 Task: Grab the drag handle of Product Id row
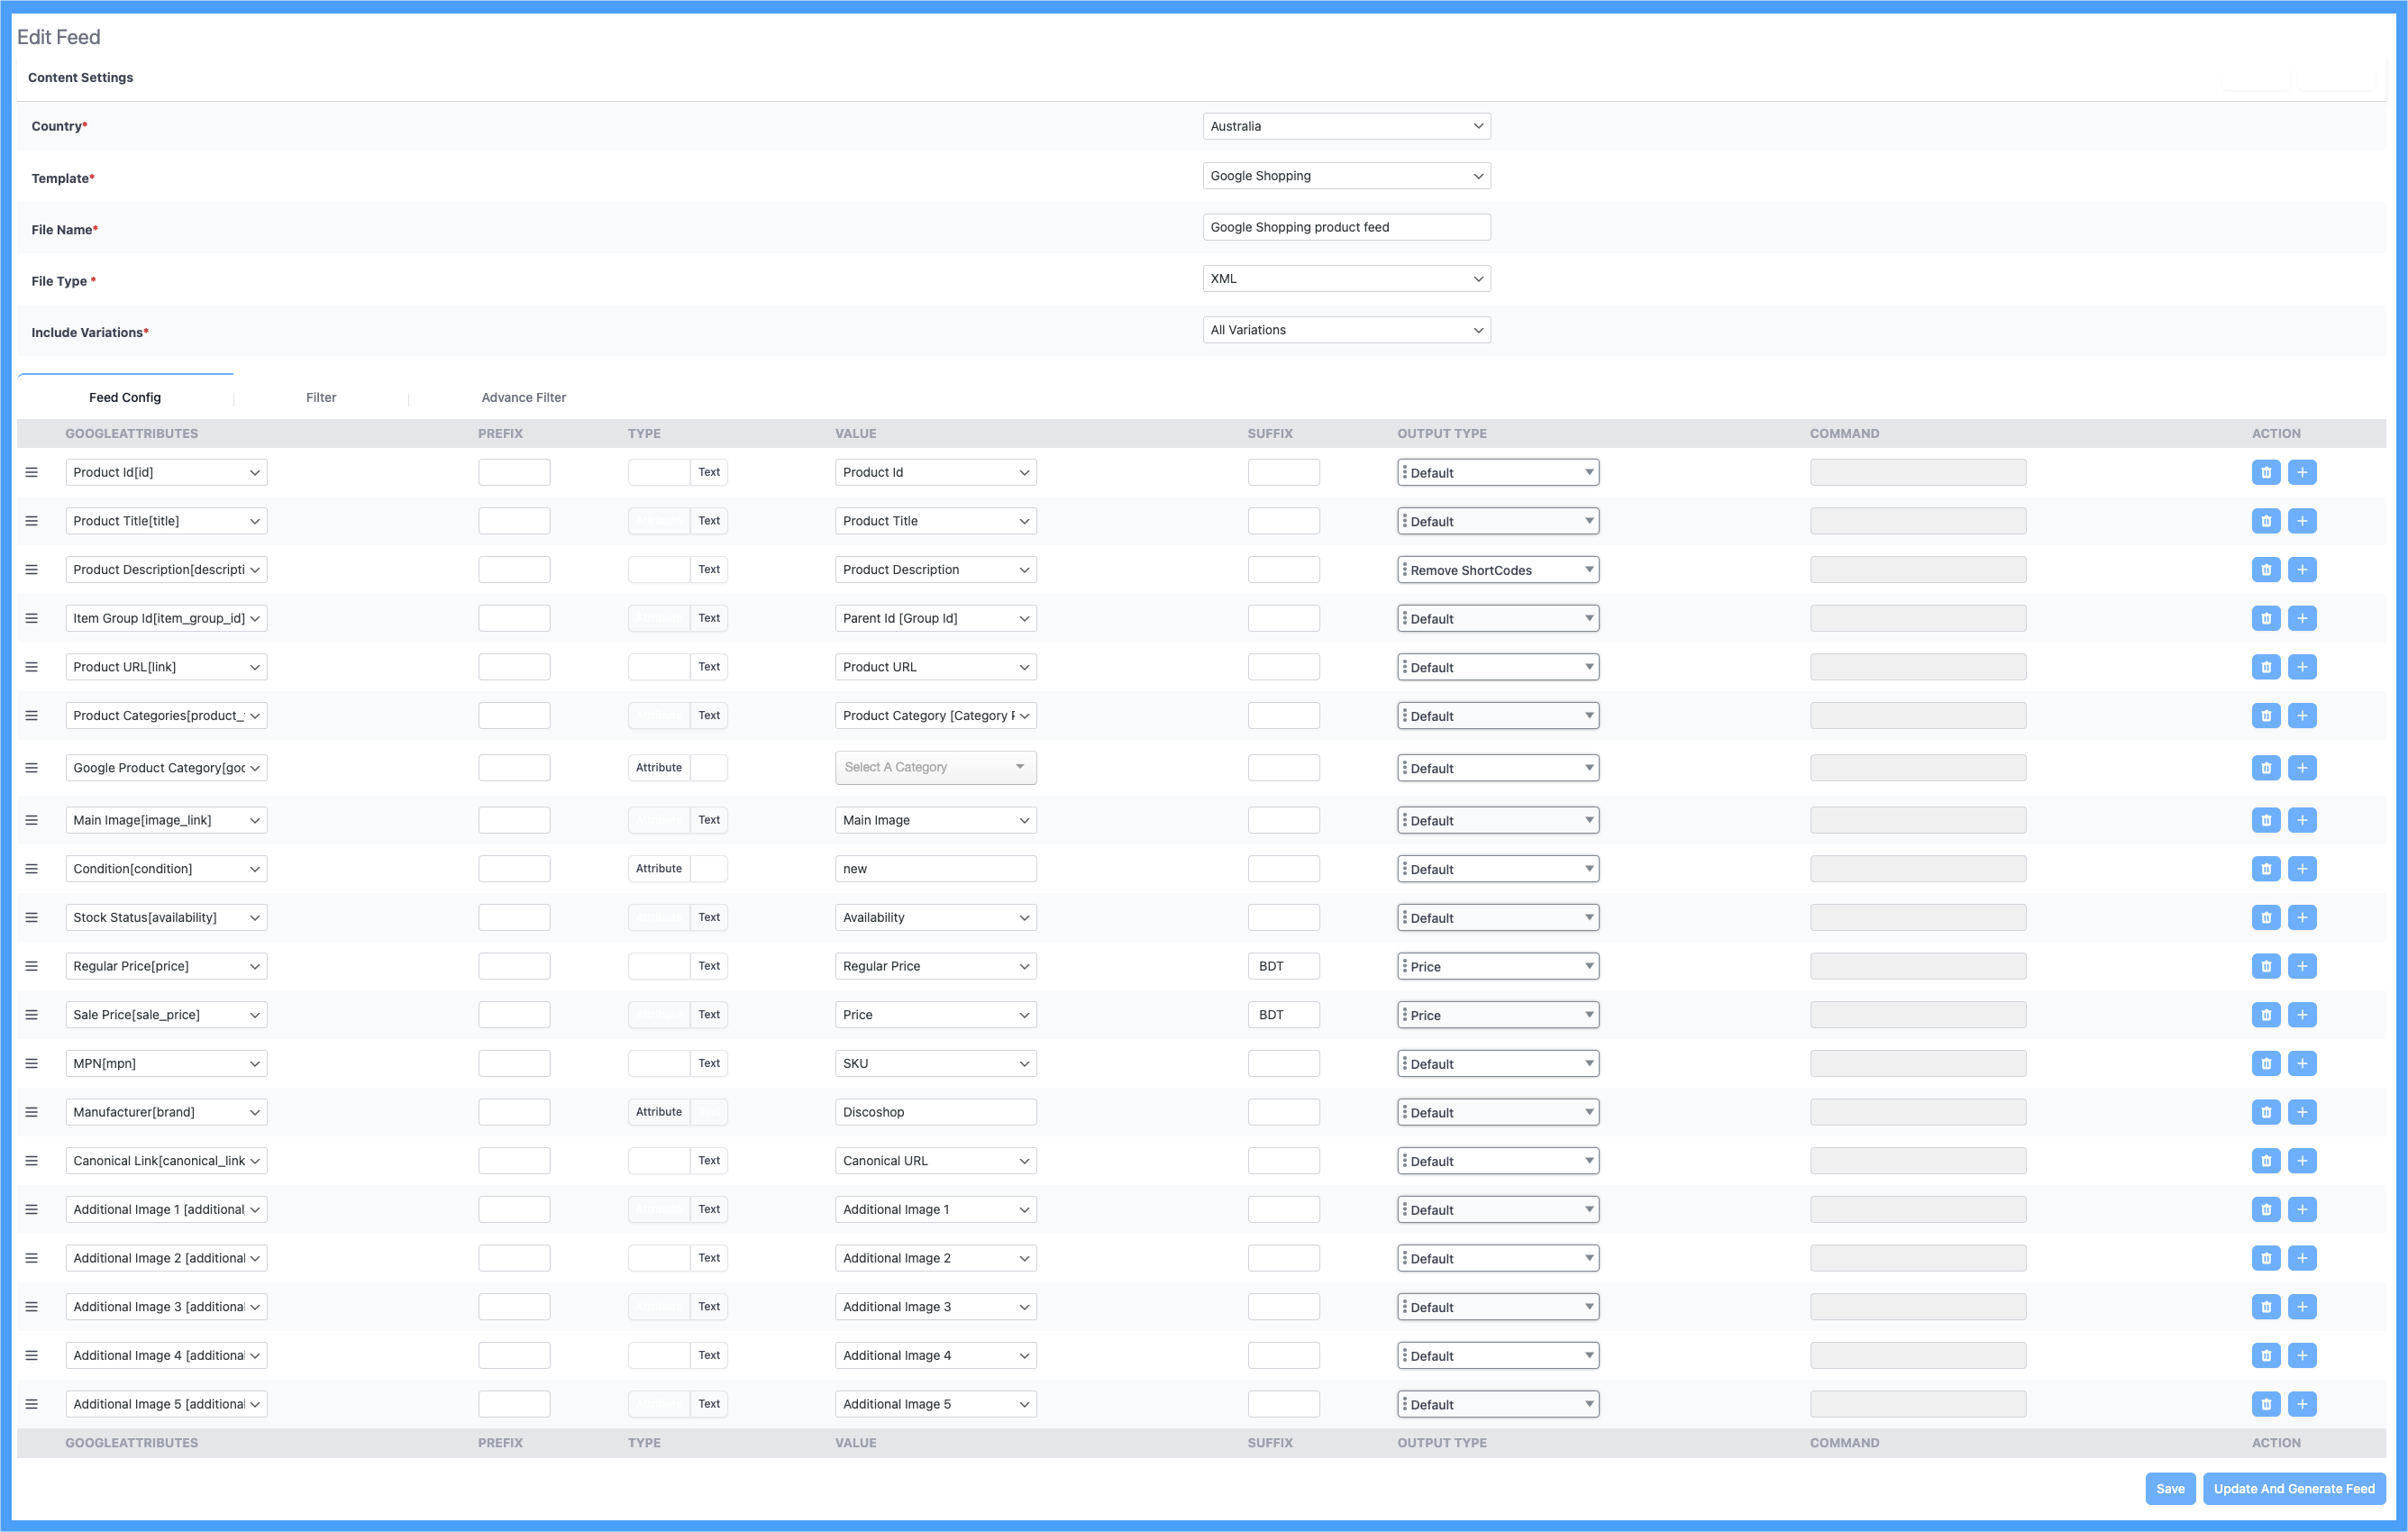point(32,472)
